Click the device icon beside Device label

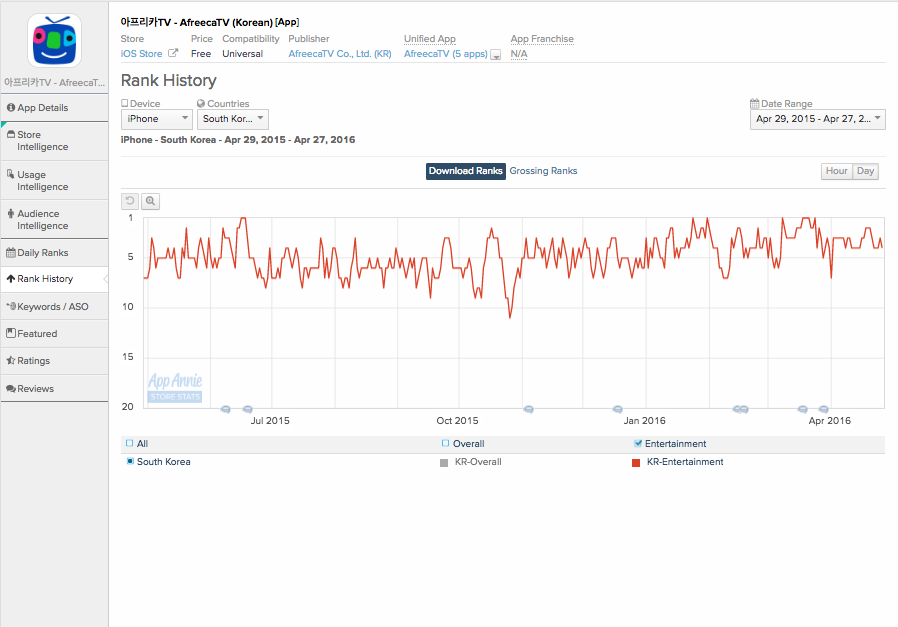point(125,103)
